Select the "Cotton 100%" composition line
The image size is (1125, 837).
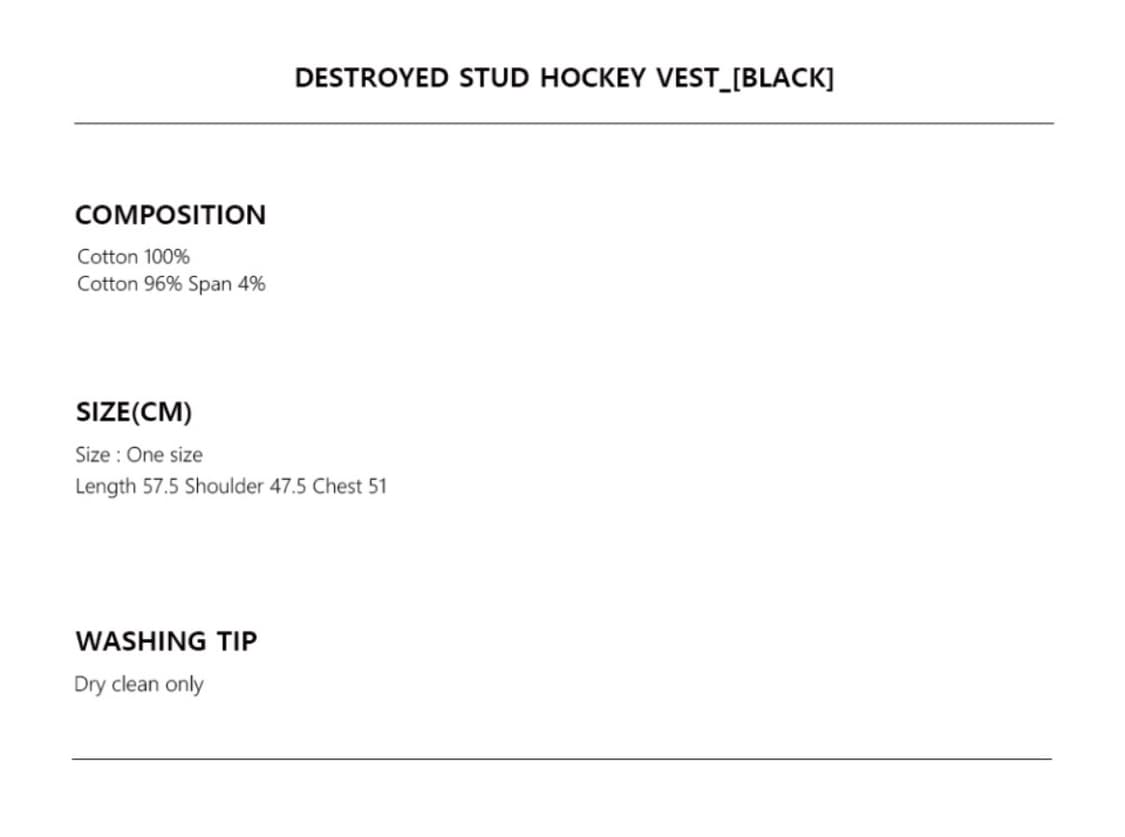(x=133, y=257)
